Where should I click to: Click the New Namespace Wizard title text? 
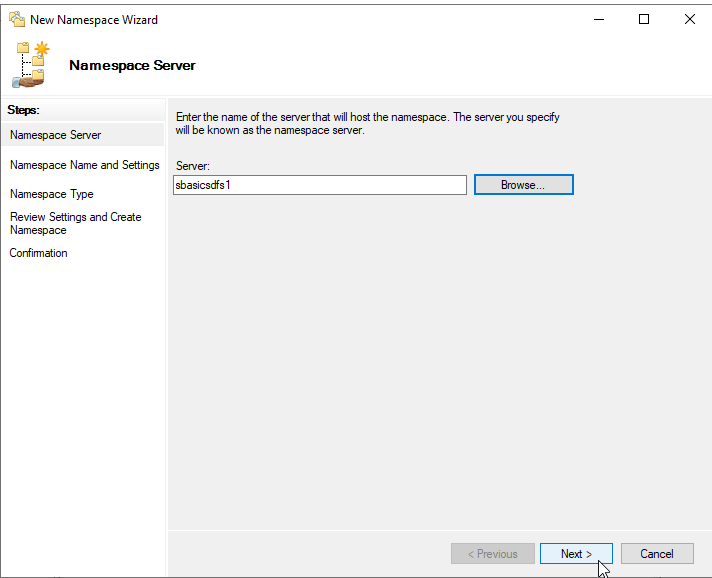coord(94,20)
